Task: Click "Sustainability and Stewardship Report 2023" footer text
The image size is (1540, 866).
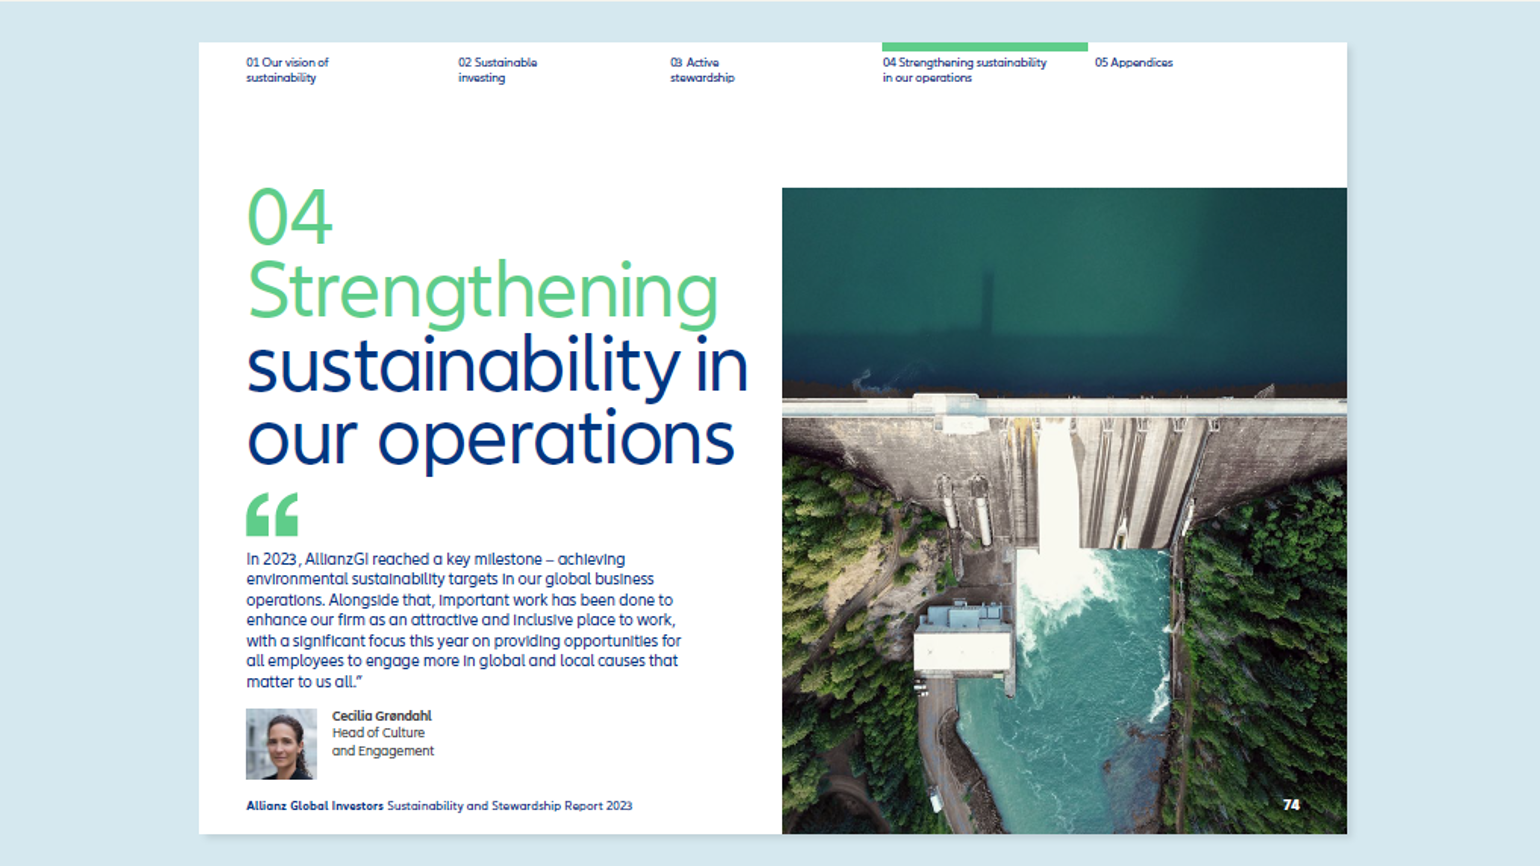Action: (x=509, y=806)
